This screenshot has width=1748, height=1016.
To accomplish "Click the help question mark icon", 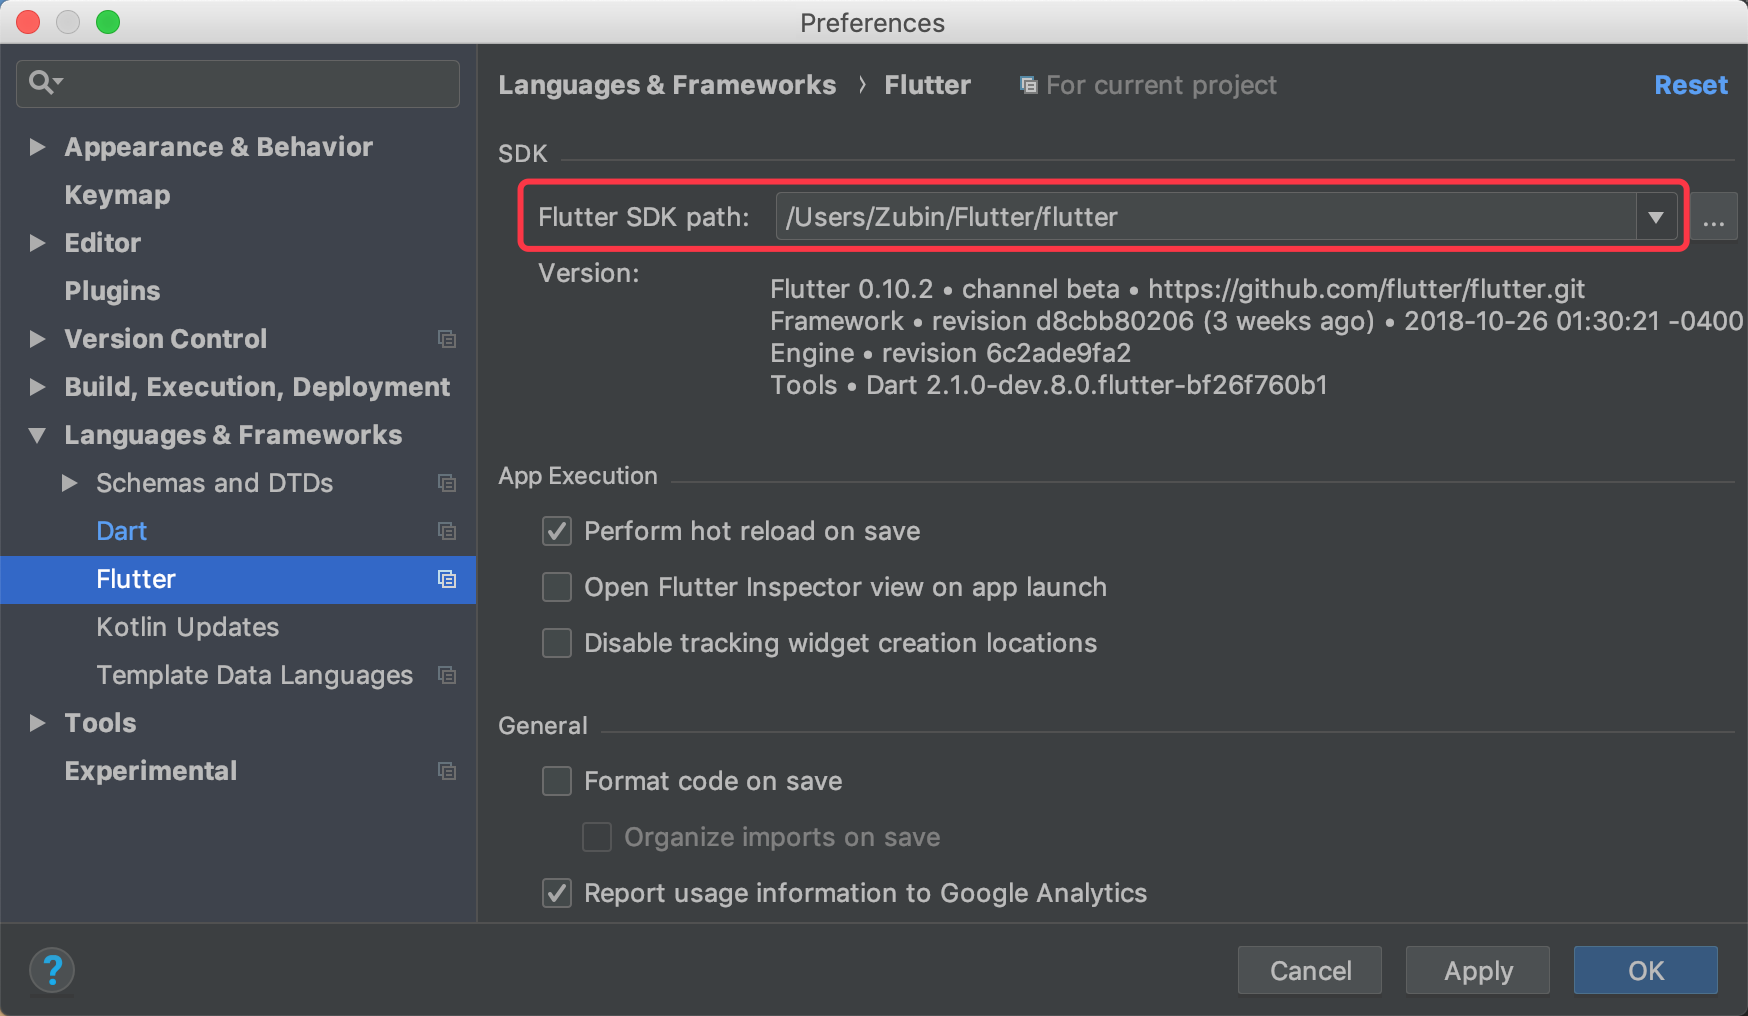I will [52, 970].
